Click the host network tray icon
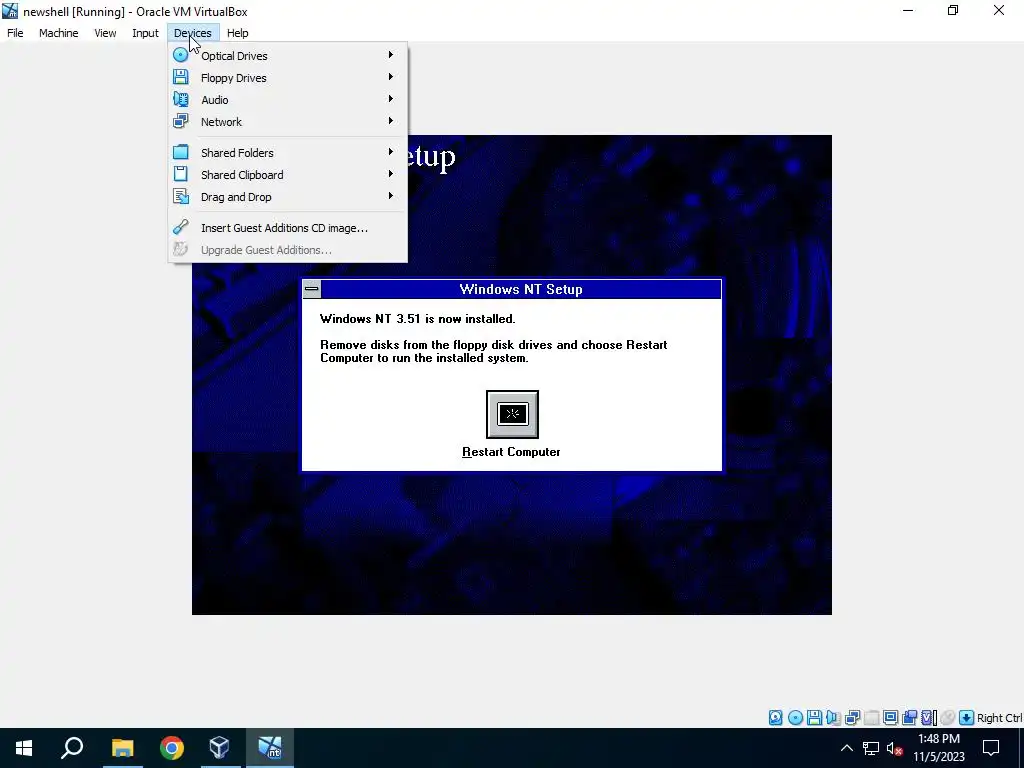The width and height of the screenshot is (1024, 768). pos(871,748)
